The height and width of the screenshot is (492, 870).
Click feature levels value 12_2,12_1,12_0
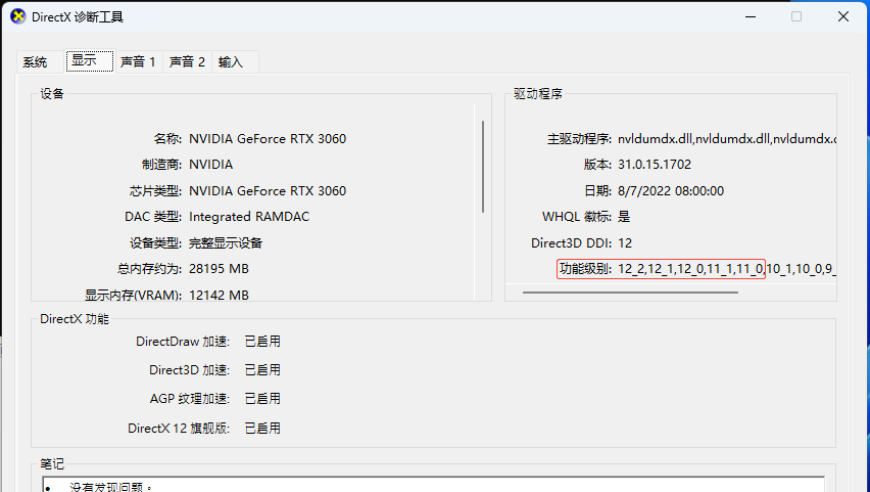click(727, 269)
